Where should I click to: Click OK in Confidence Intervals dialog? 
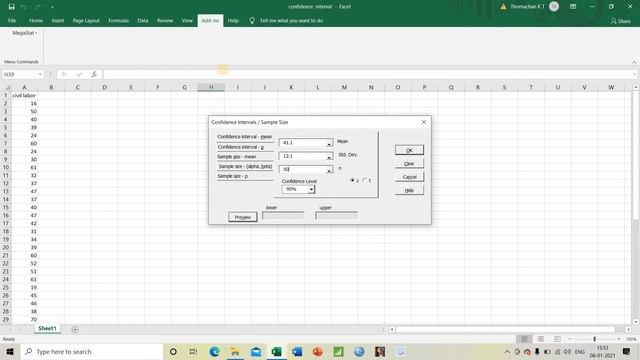[409, 150]
